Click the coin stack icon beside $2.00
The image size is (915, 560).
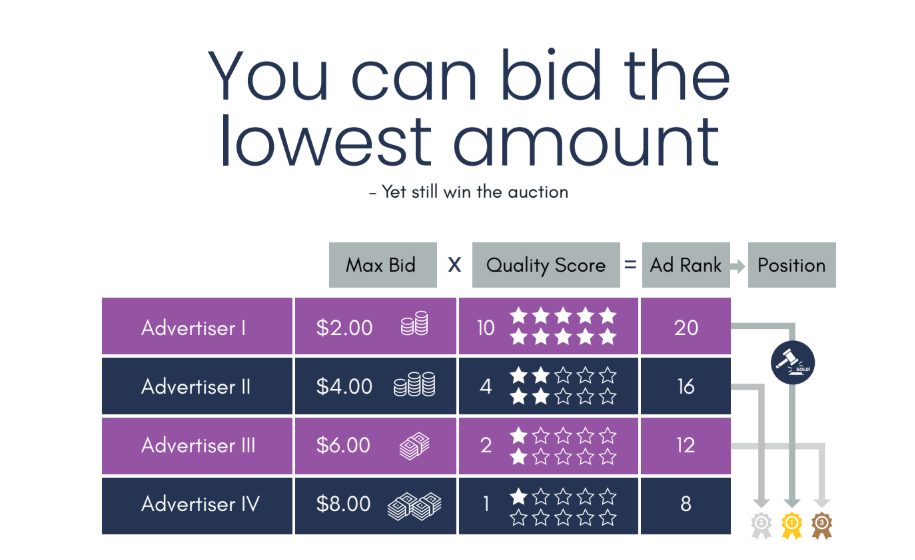click(x=415, y=324)
